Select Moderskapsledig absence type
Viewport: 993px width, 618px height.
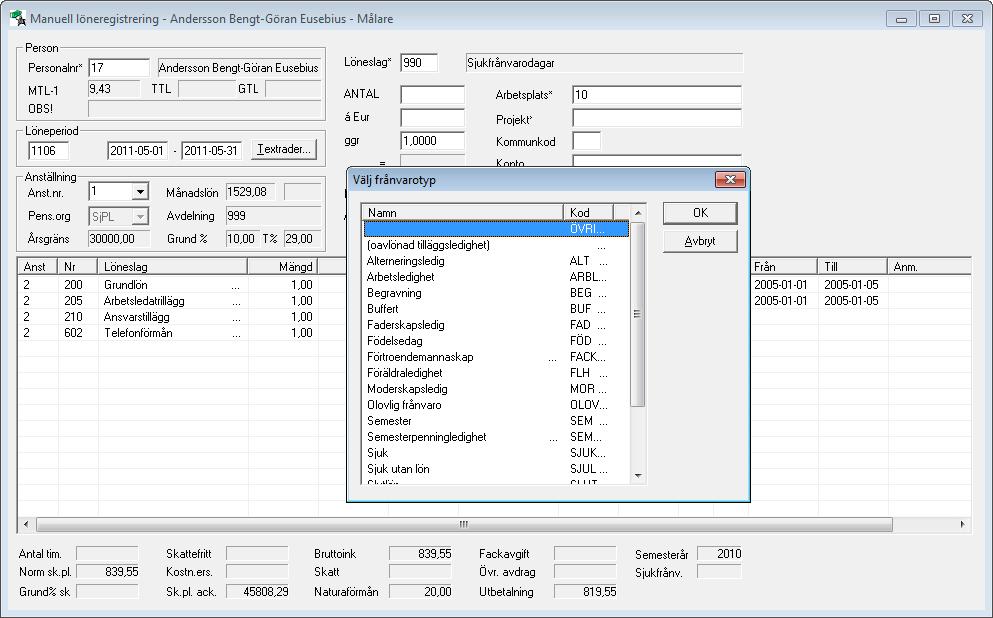click(496, 389)
